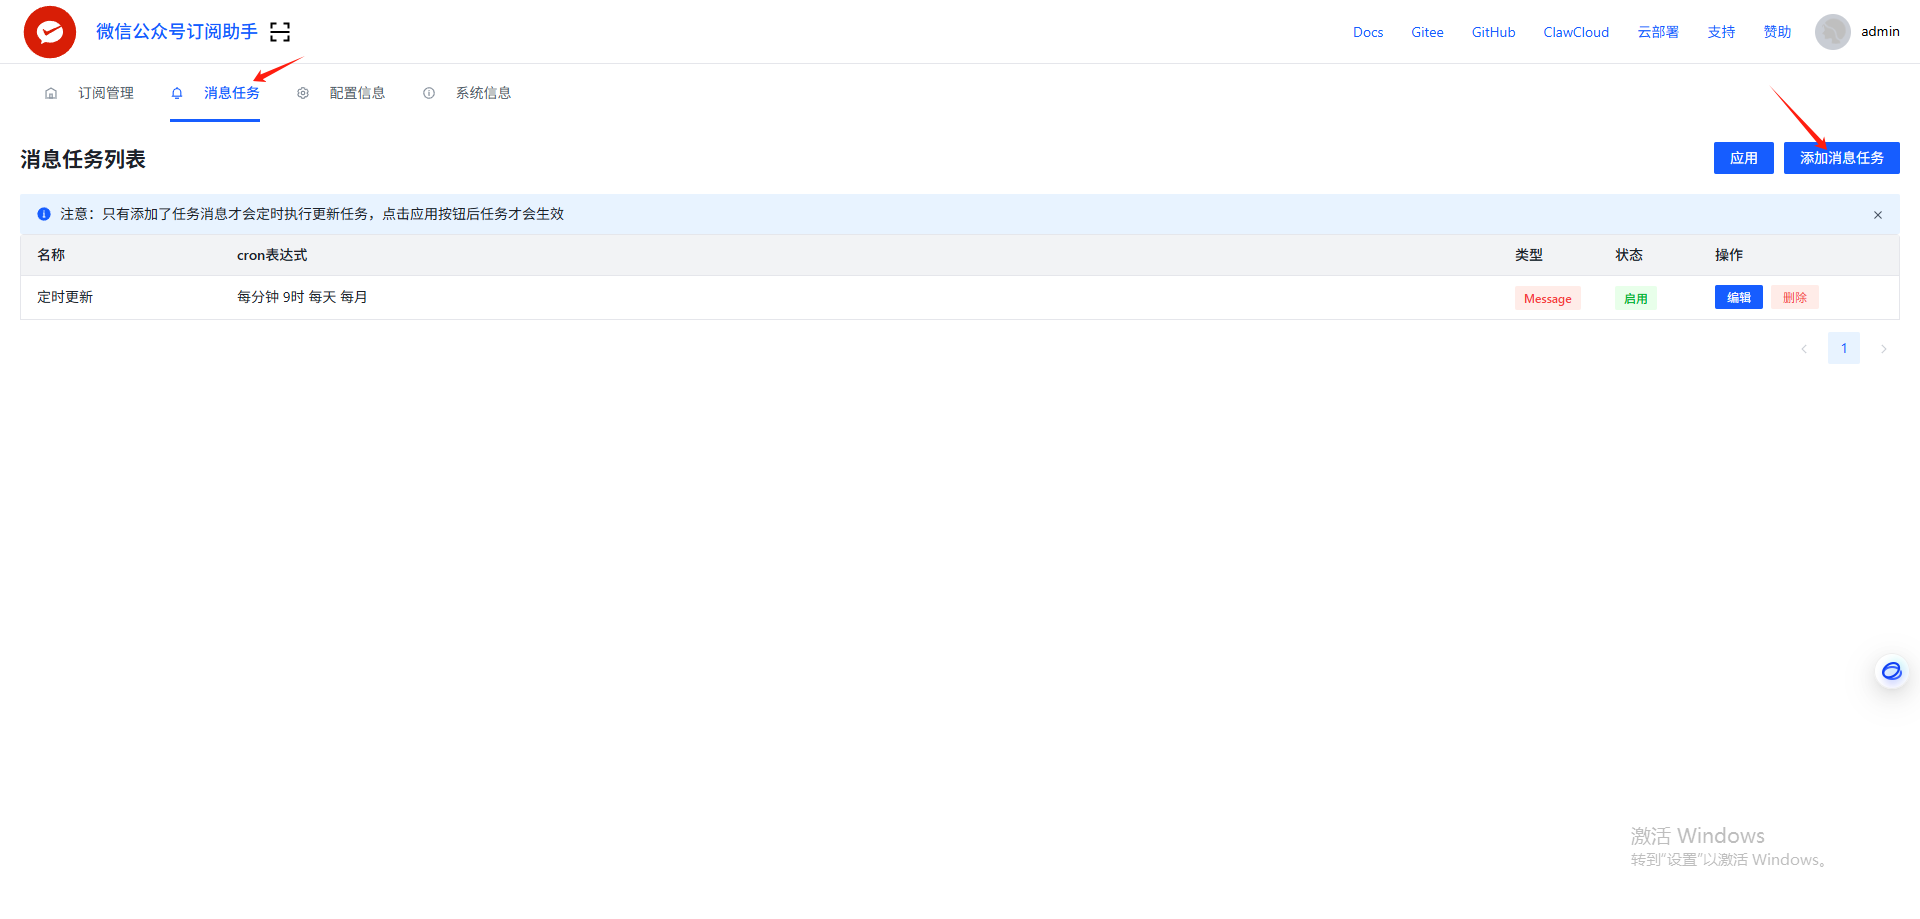Go to previous page arrow
The image size is (1920, 919).
click(1804, 349)
